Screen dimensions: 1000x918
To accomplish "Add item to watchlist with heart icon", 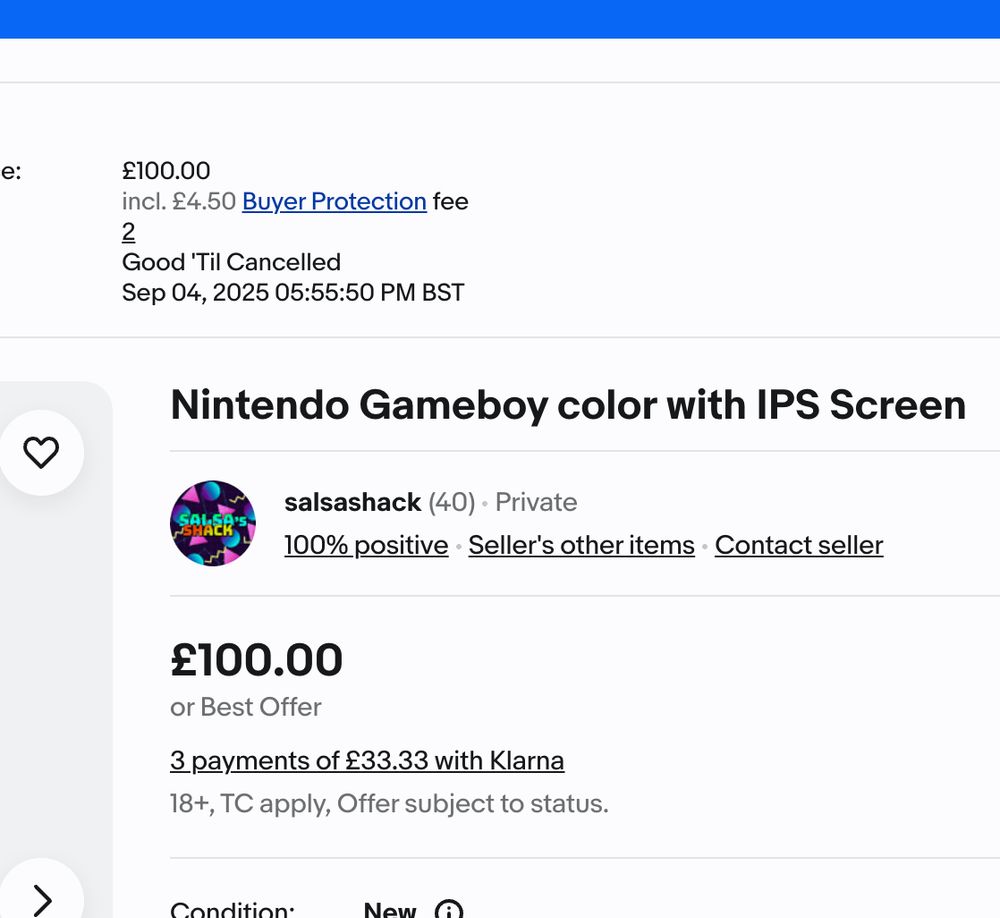I will coord(41,453).
